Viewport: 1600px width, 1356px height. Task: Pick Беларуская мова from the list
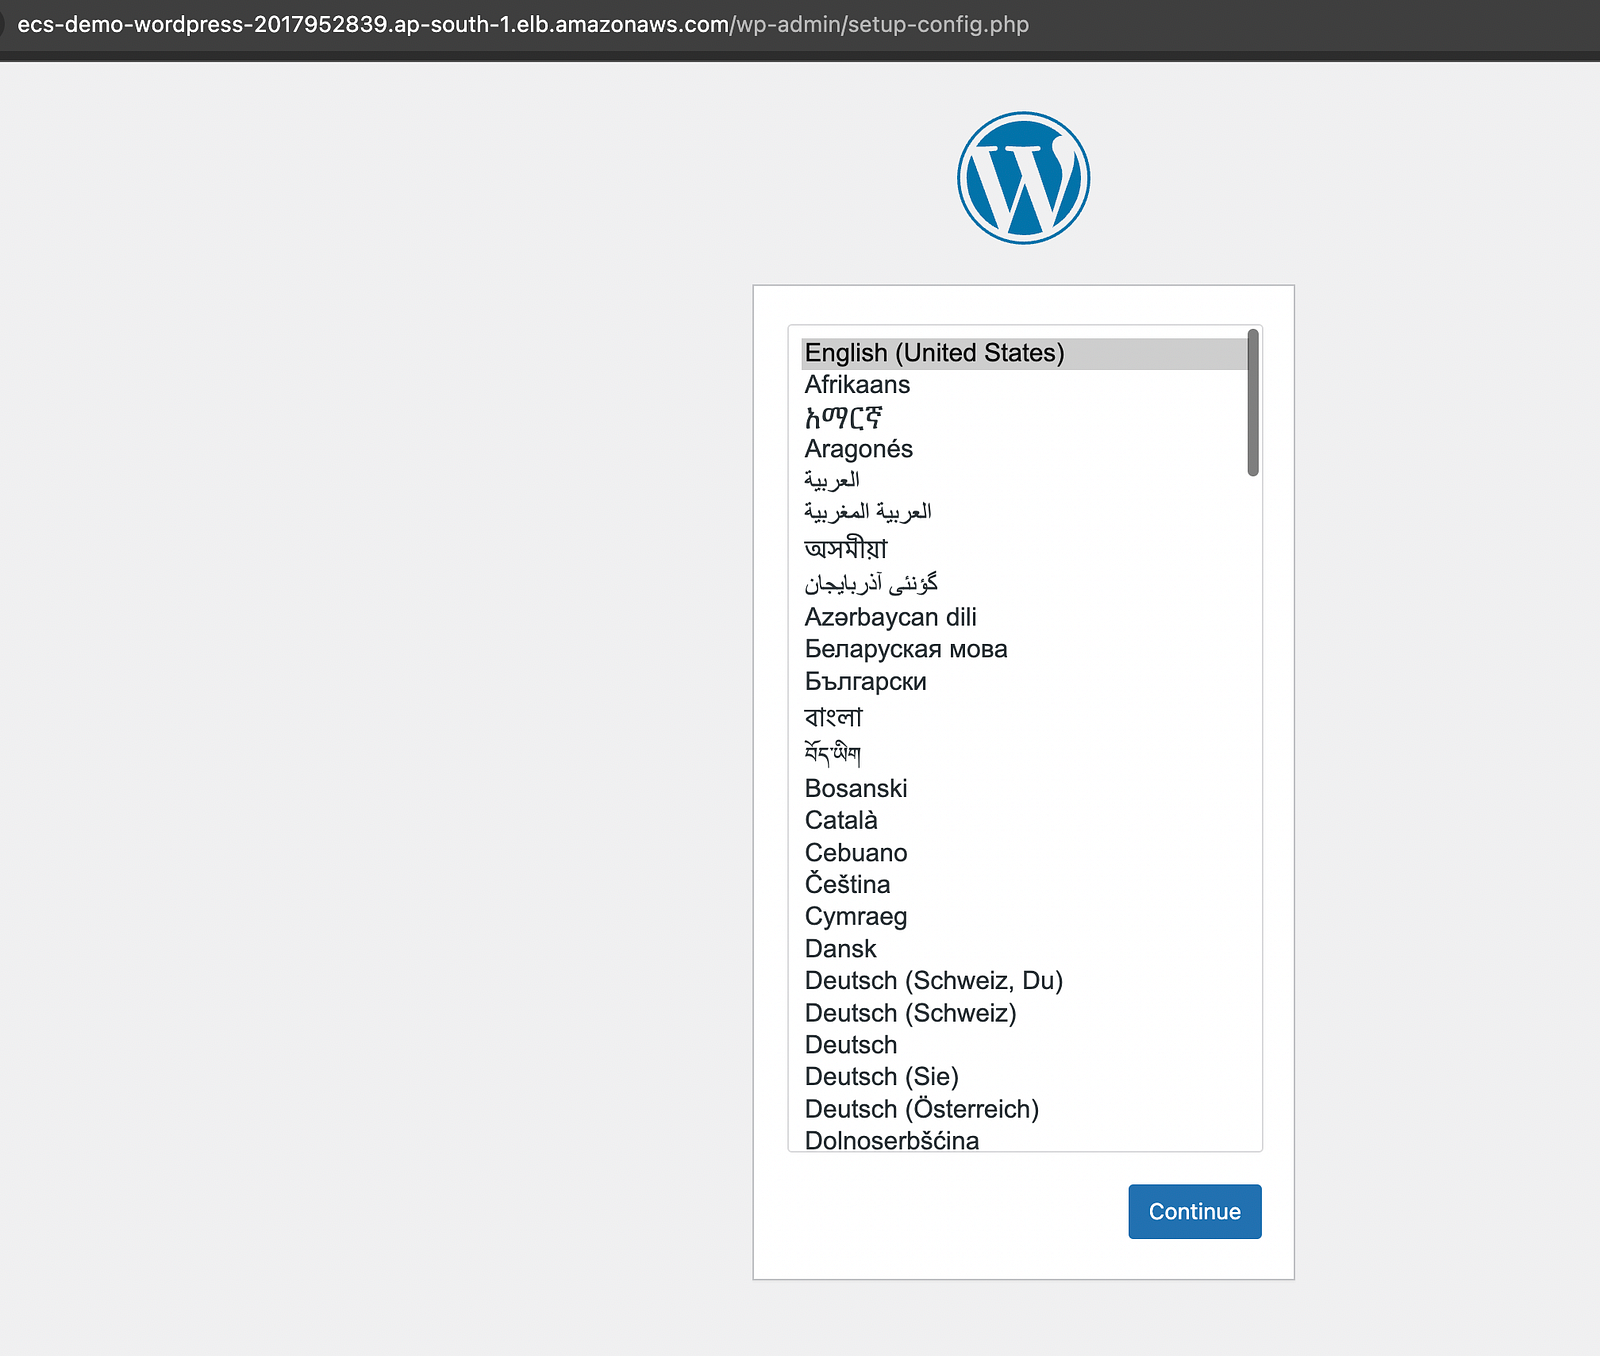pos(1024,649)
